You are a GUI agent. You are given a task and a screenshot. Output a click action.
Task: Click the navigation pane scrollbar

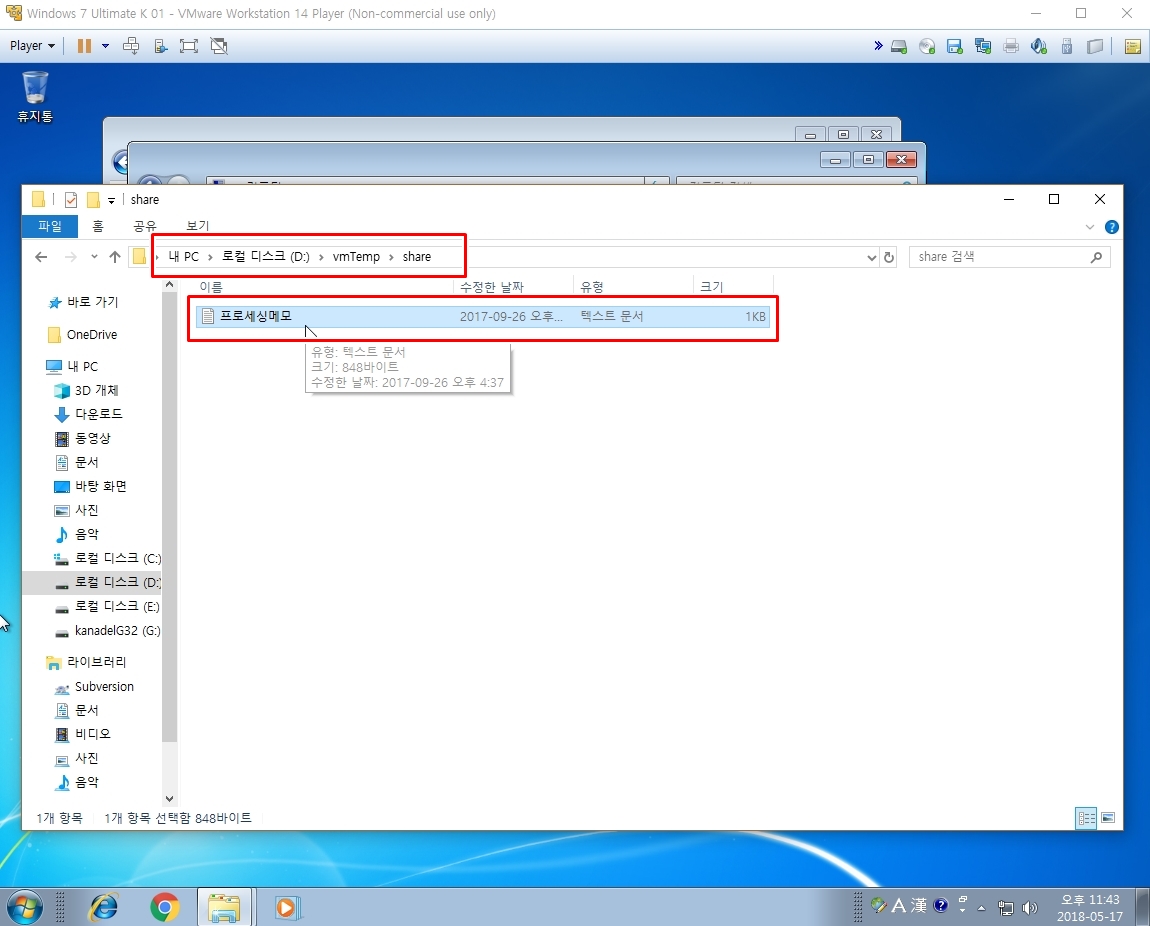(169, 516)
